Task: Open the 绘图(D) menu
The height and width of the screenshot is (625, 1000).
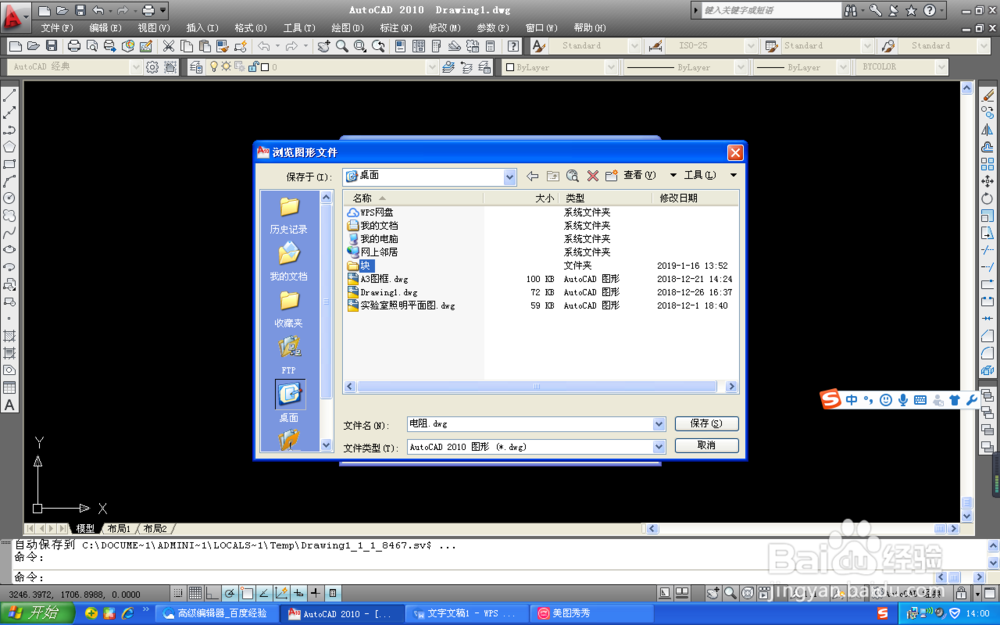Action: point(347,28)
